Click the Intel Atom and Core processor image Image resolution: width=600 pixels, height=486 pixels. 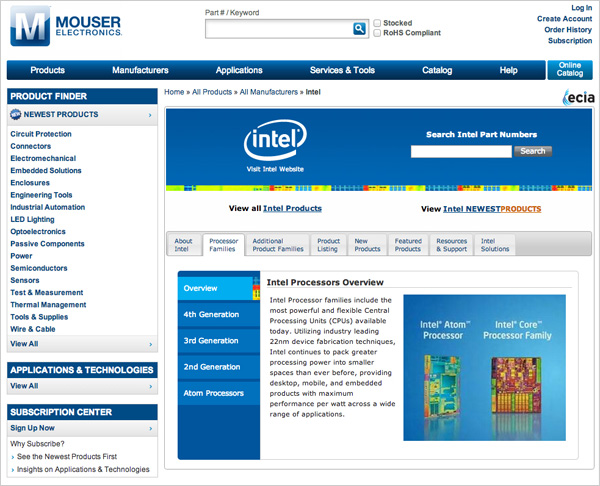[x=484, y=367]
